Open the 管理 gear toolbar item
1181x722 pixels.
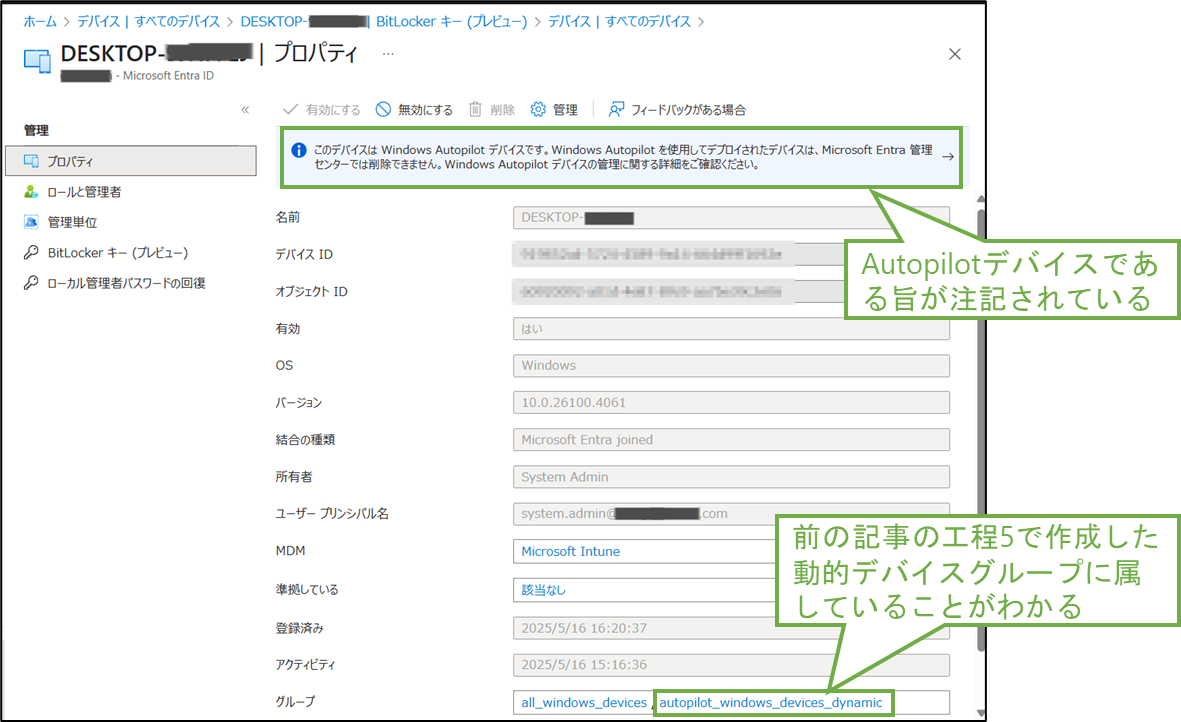(x=554, y=110)
